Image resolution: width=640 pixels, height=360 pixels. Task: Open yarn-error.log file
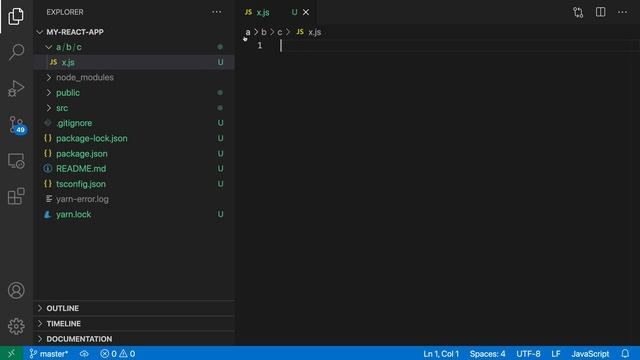point(134,199)
